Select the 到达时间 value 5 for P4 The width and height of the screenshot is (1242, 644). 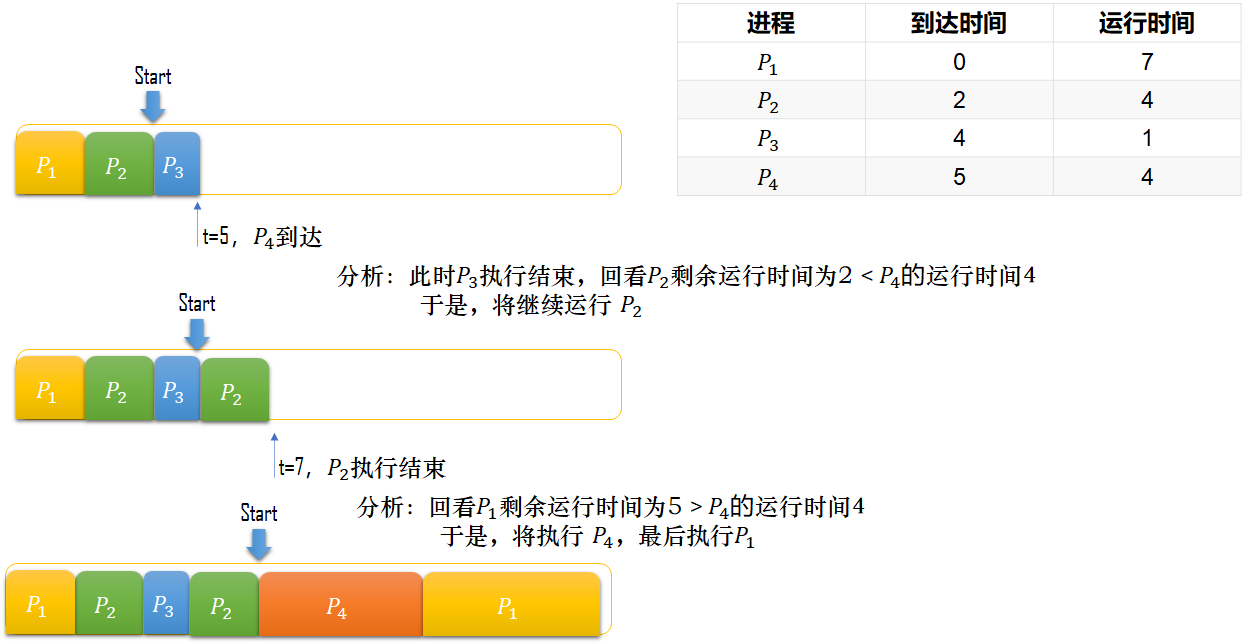click(x=958, y=176)
